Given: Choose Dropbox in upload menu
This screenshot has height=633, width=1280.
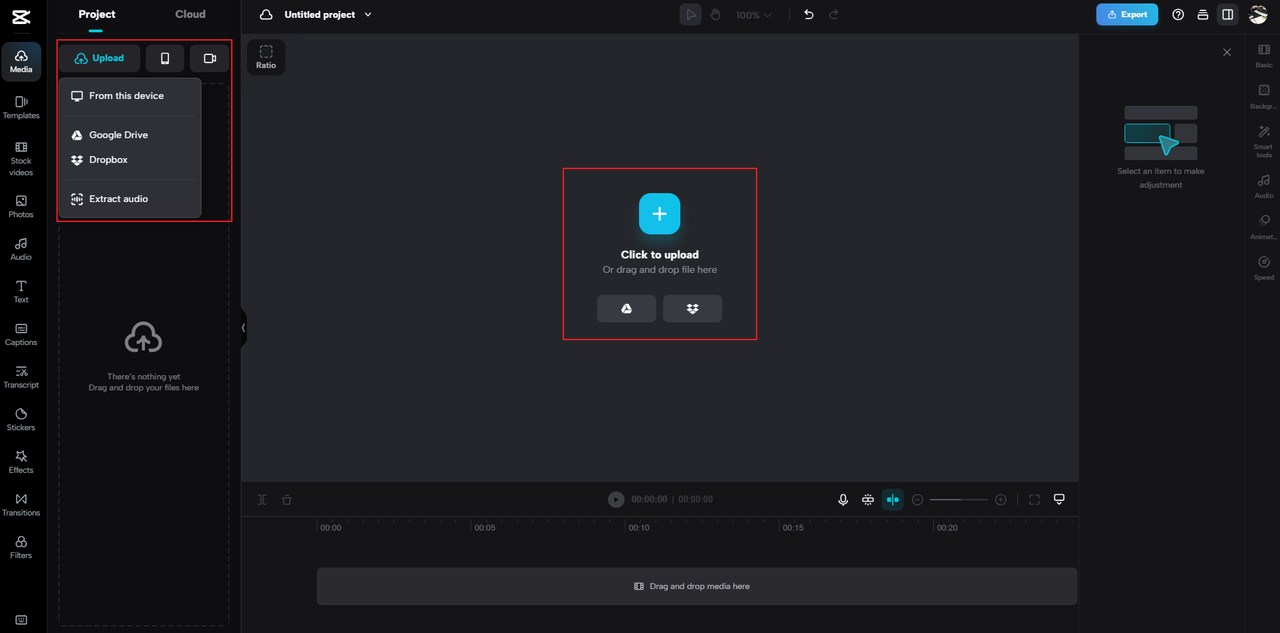Looking at the screenshot, I should 130,160.
